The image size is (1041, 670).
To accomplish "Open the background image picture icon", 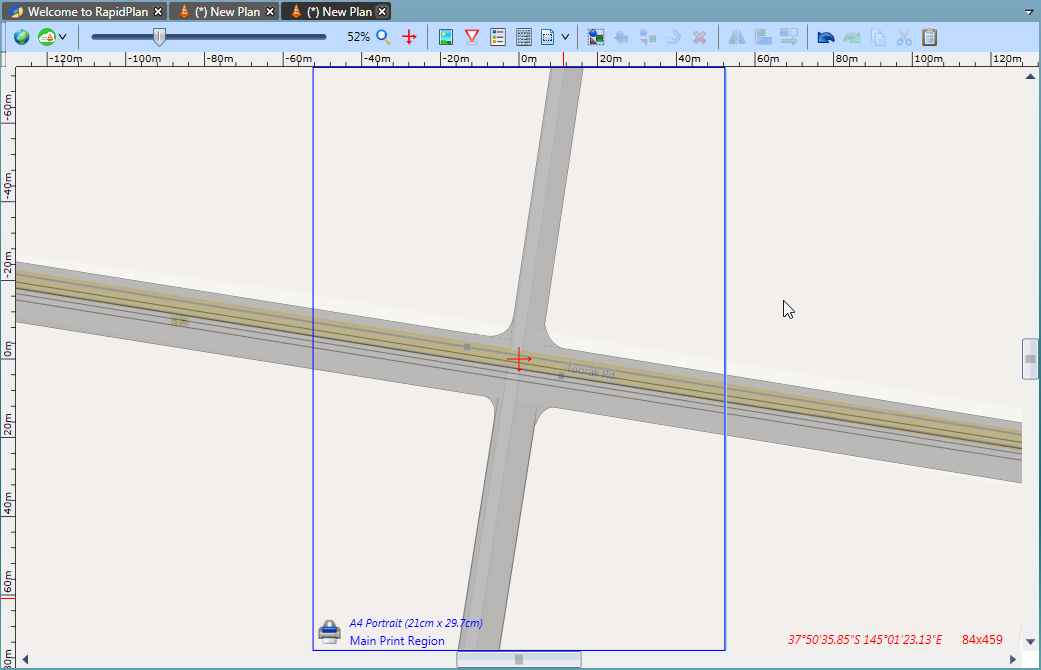I will pos(445,37).
